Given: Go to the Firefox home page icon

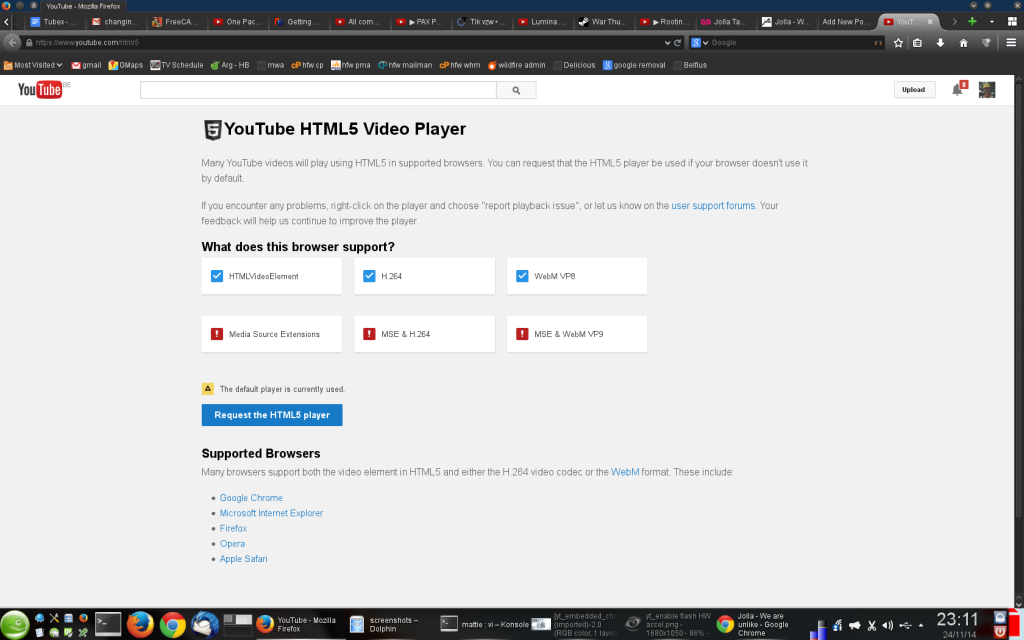Looking at the screenshot, I should pos(963,42).
